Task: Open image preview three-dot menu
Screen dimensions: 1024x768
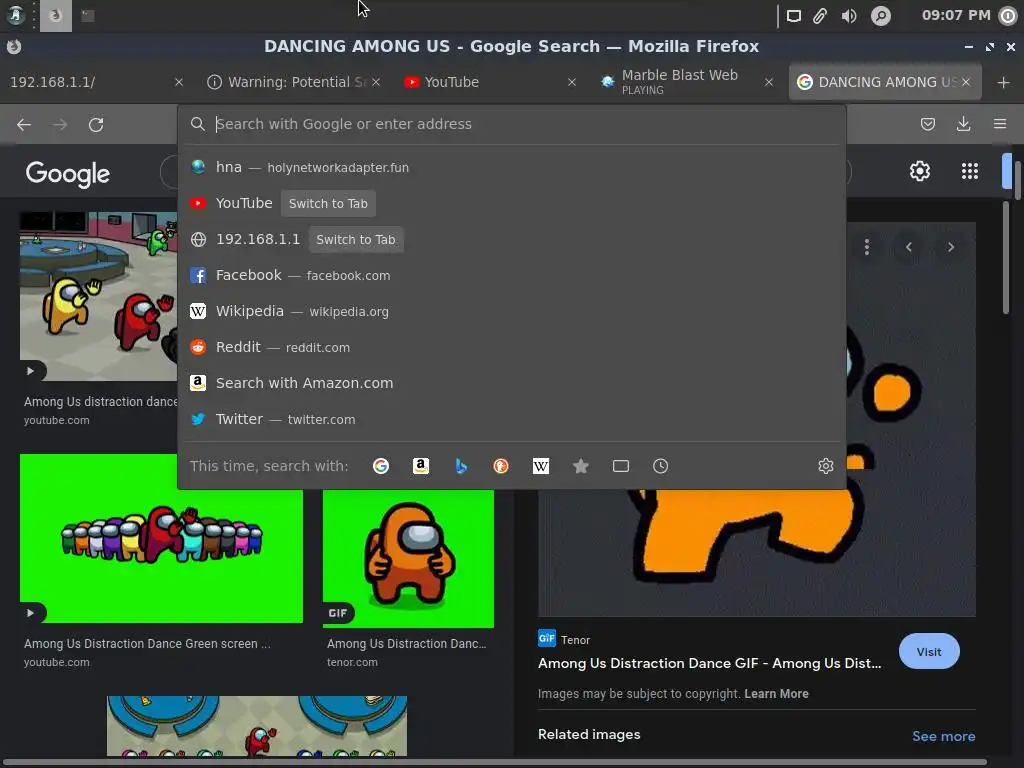Action: pyautogui.click(x=867, y=247)
